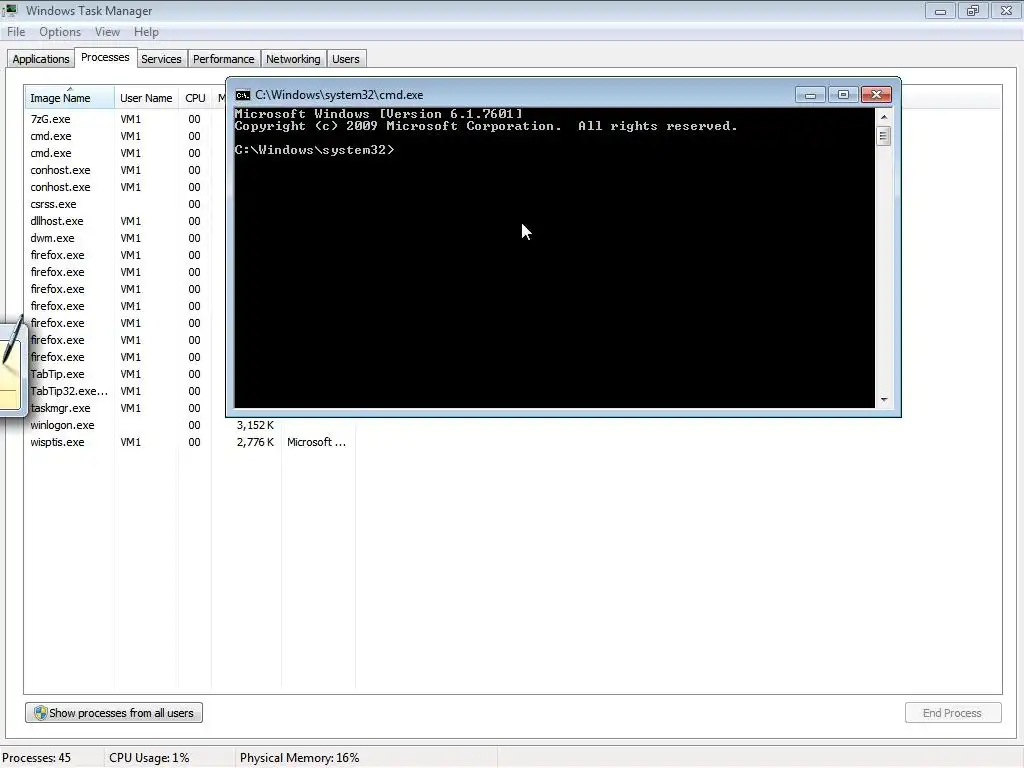
Task: Select the TabTip32.exe process
Action: coord(69,391)
